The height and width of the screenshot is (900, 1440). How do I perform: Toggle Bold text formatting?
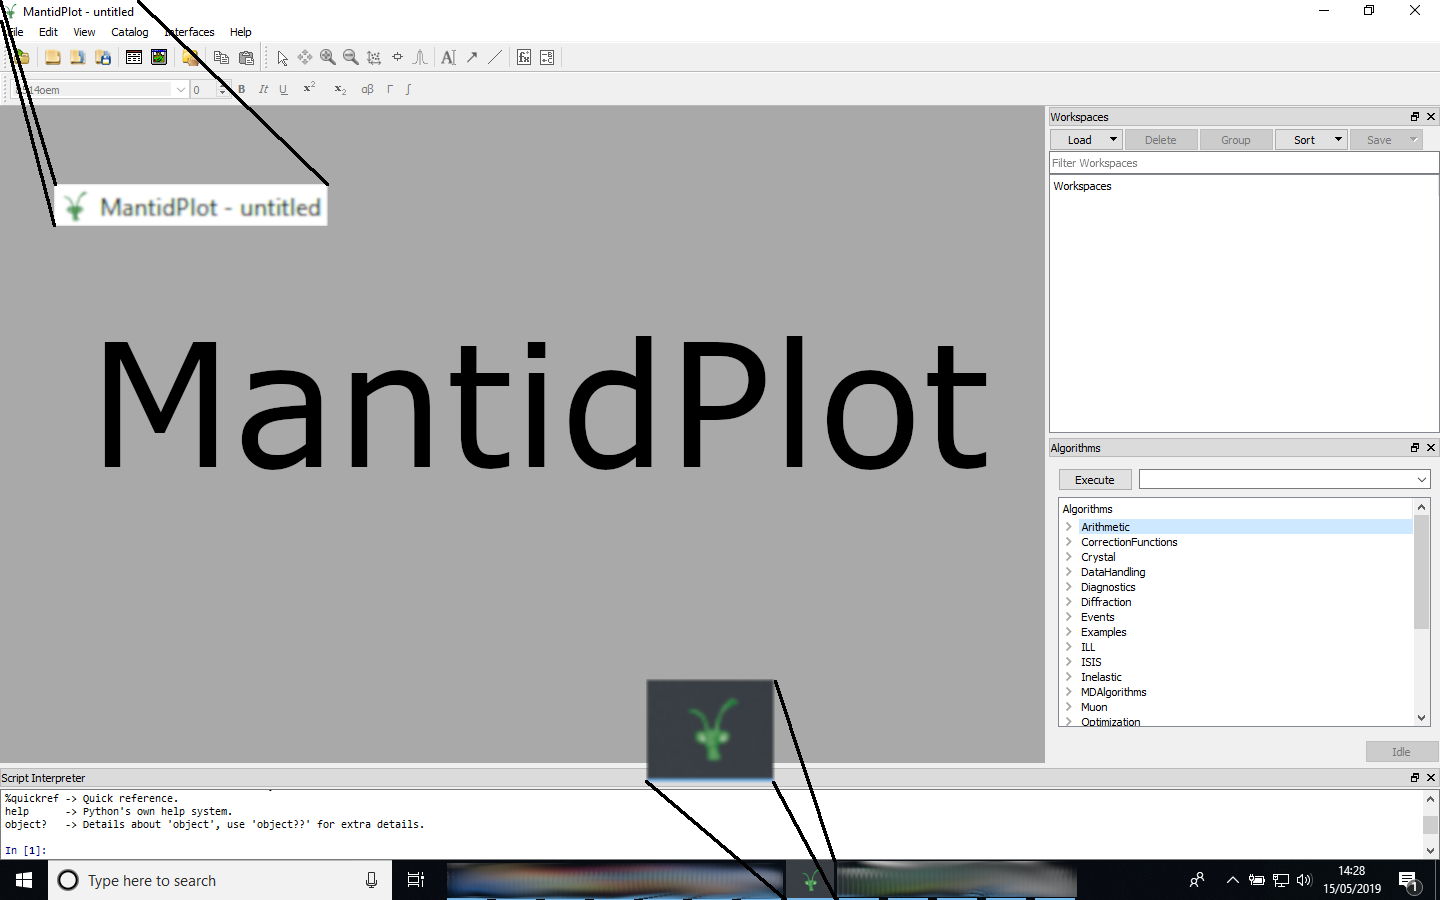tap(241, 89)
